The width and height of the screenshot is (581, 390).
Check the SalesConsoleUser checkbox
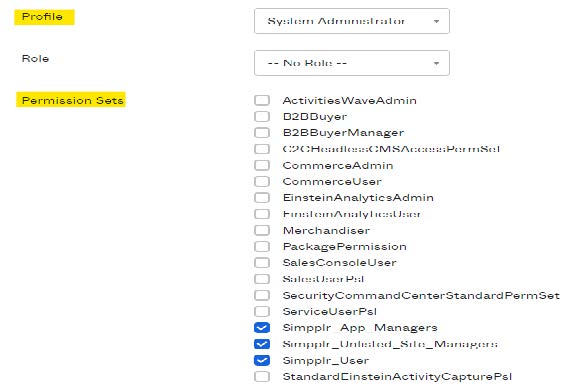262,263
